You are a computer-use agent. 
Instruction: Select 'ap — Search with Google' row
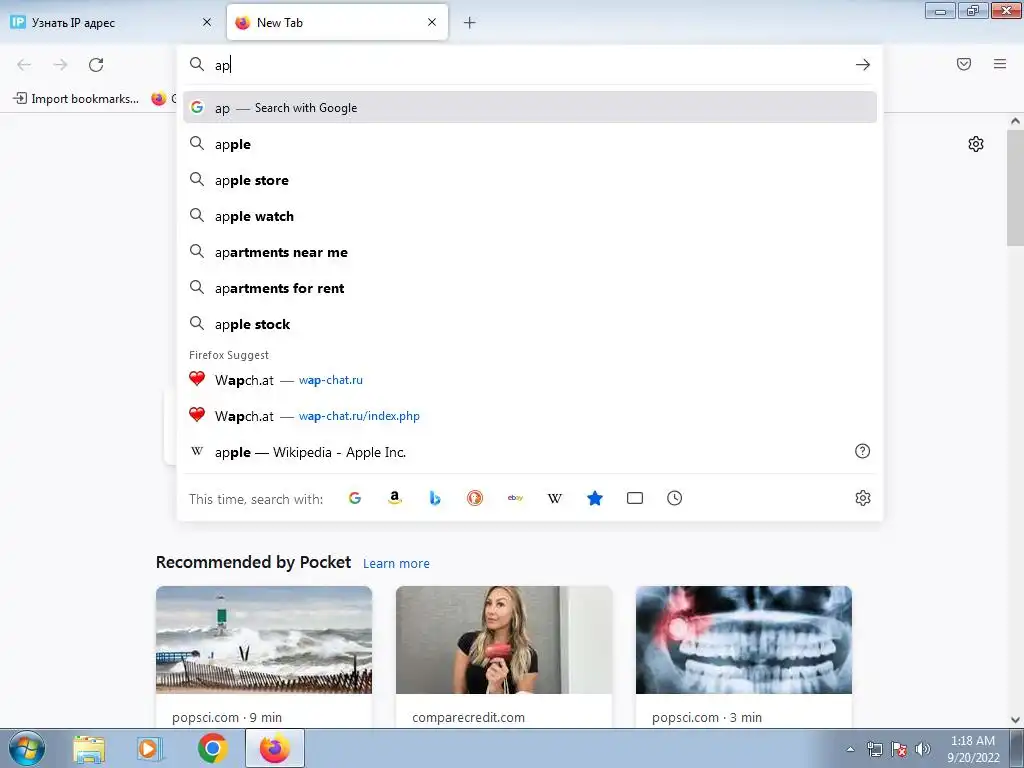(x=530, y=108)
